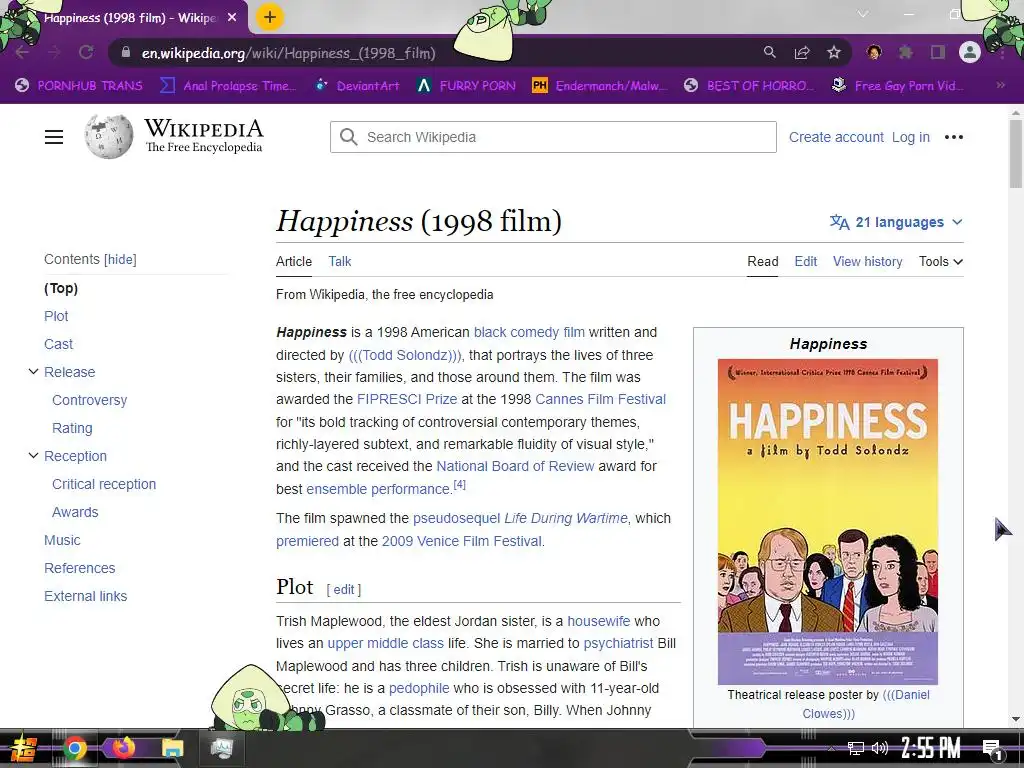Go to External links in contents
1024x768 pixels.
tap(86, 597)
